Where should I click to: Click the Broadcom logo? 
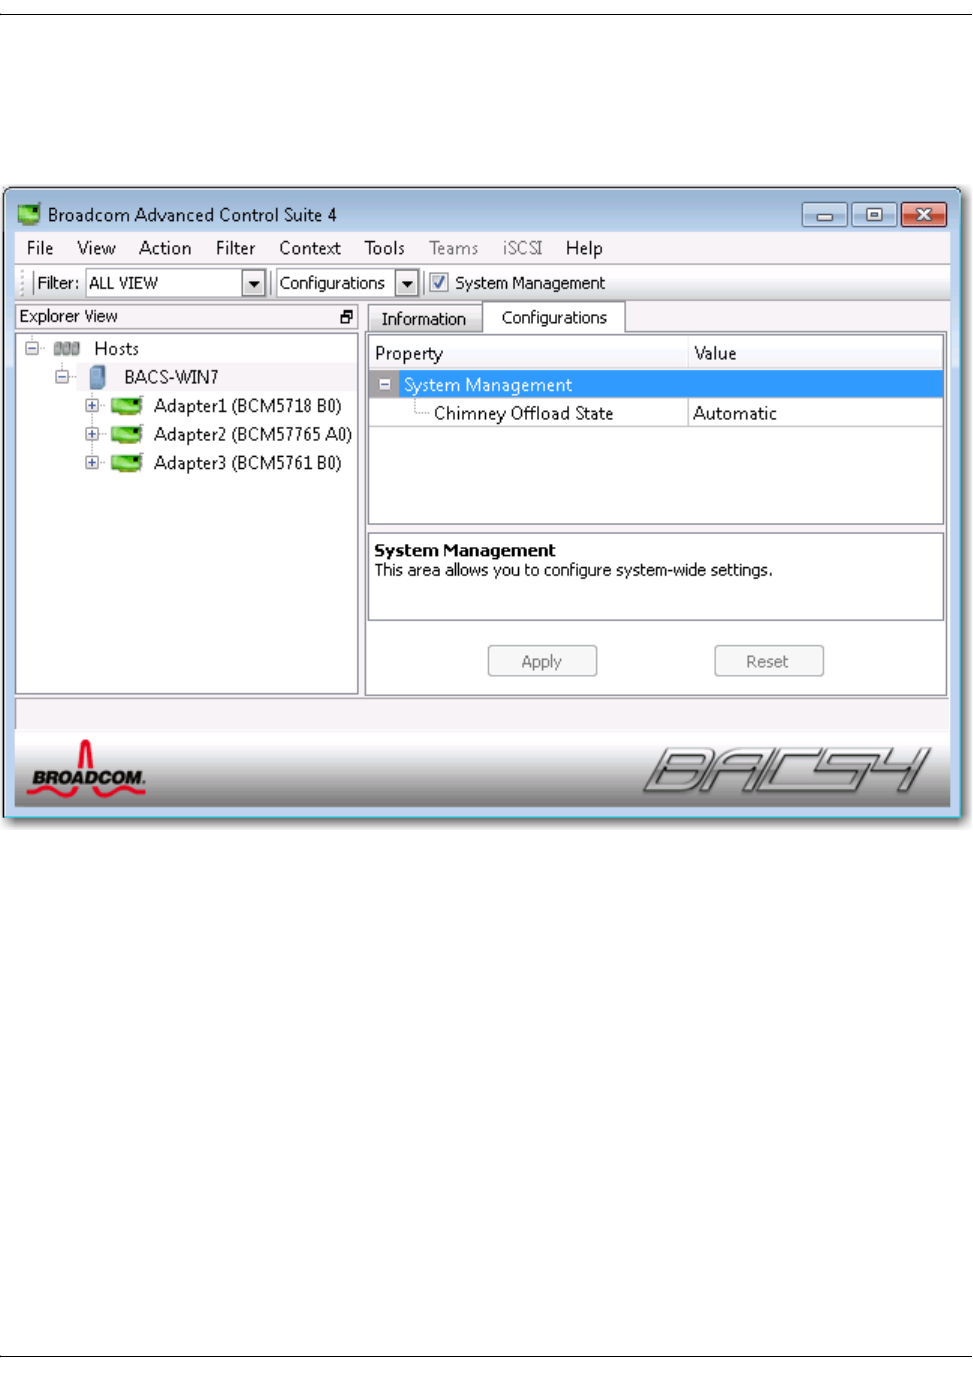(86, 770)
